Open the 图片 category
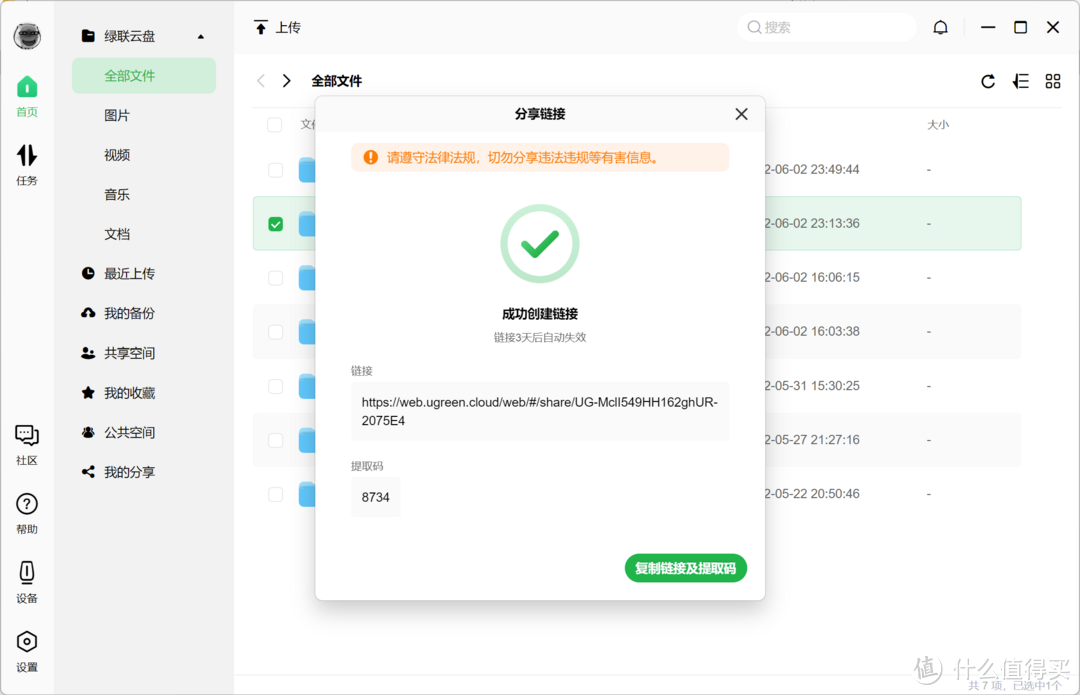Screen dimensions: 1080x695 pyautogui.click(x=117, y=115)
